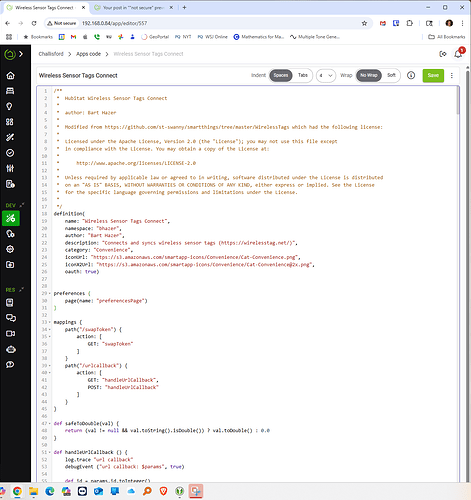This screenshot has width=471, height=500.
Task: Open the indent size dropdown
Action: click(x=326, y=76)
